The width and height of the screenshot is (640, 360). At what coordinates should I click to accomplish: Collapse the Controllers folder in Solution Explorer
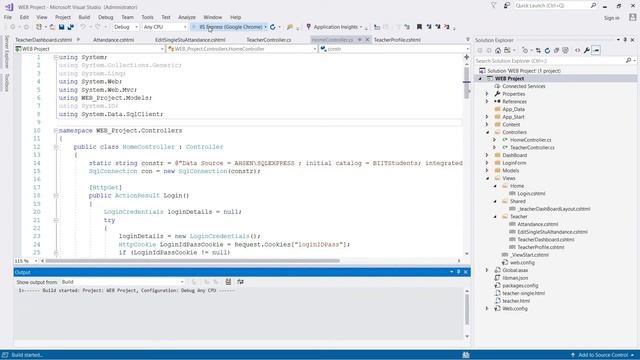(488, 132)
